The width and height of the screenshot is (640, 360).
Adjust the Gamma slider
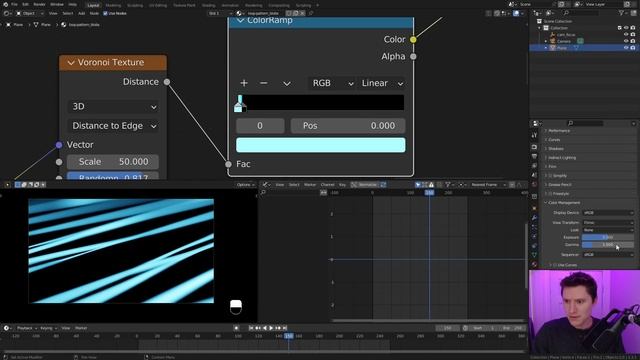click(608, 244)
